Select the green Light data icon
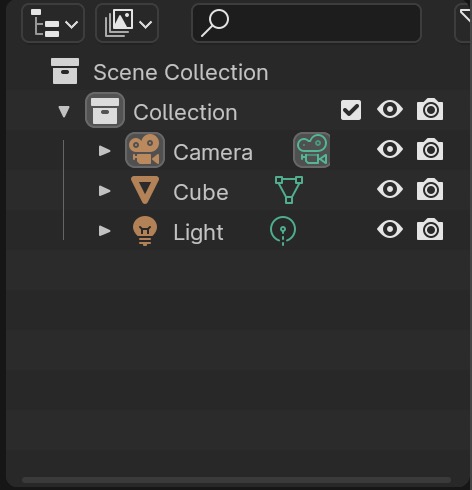 click(283, 230)
